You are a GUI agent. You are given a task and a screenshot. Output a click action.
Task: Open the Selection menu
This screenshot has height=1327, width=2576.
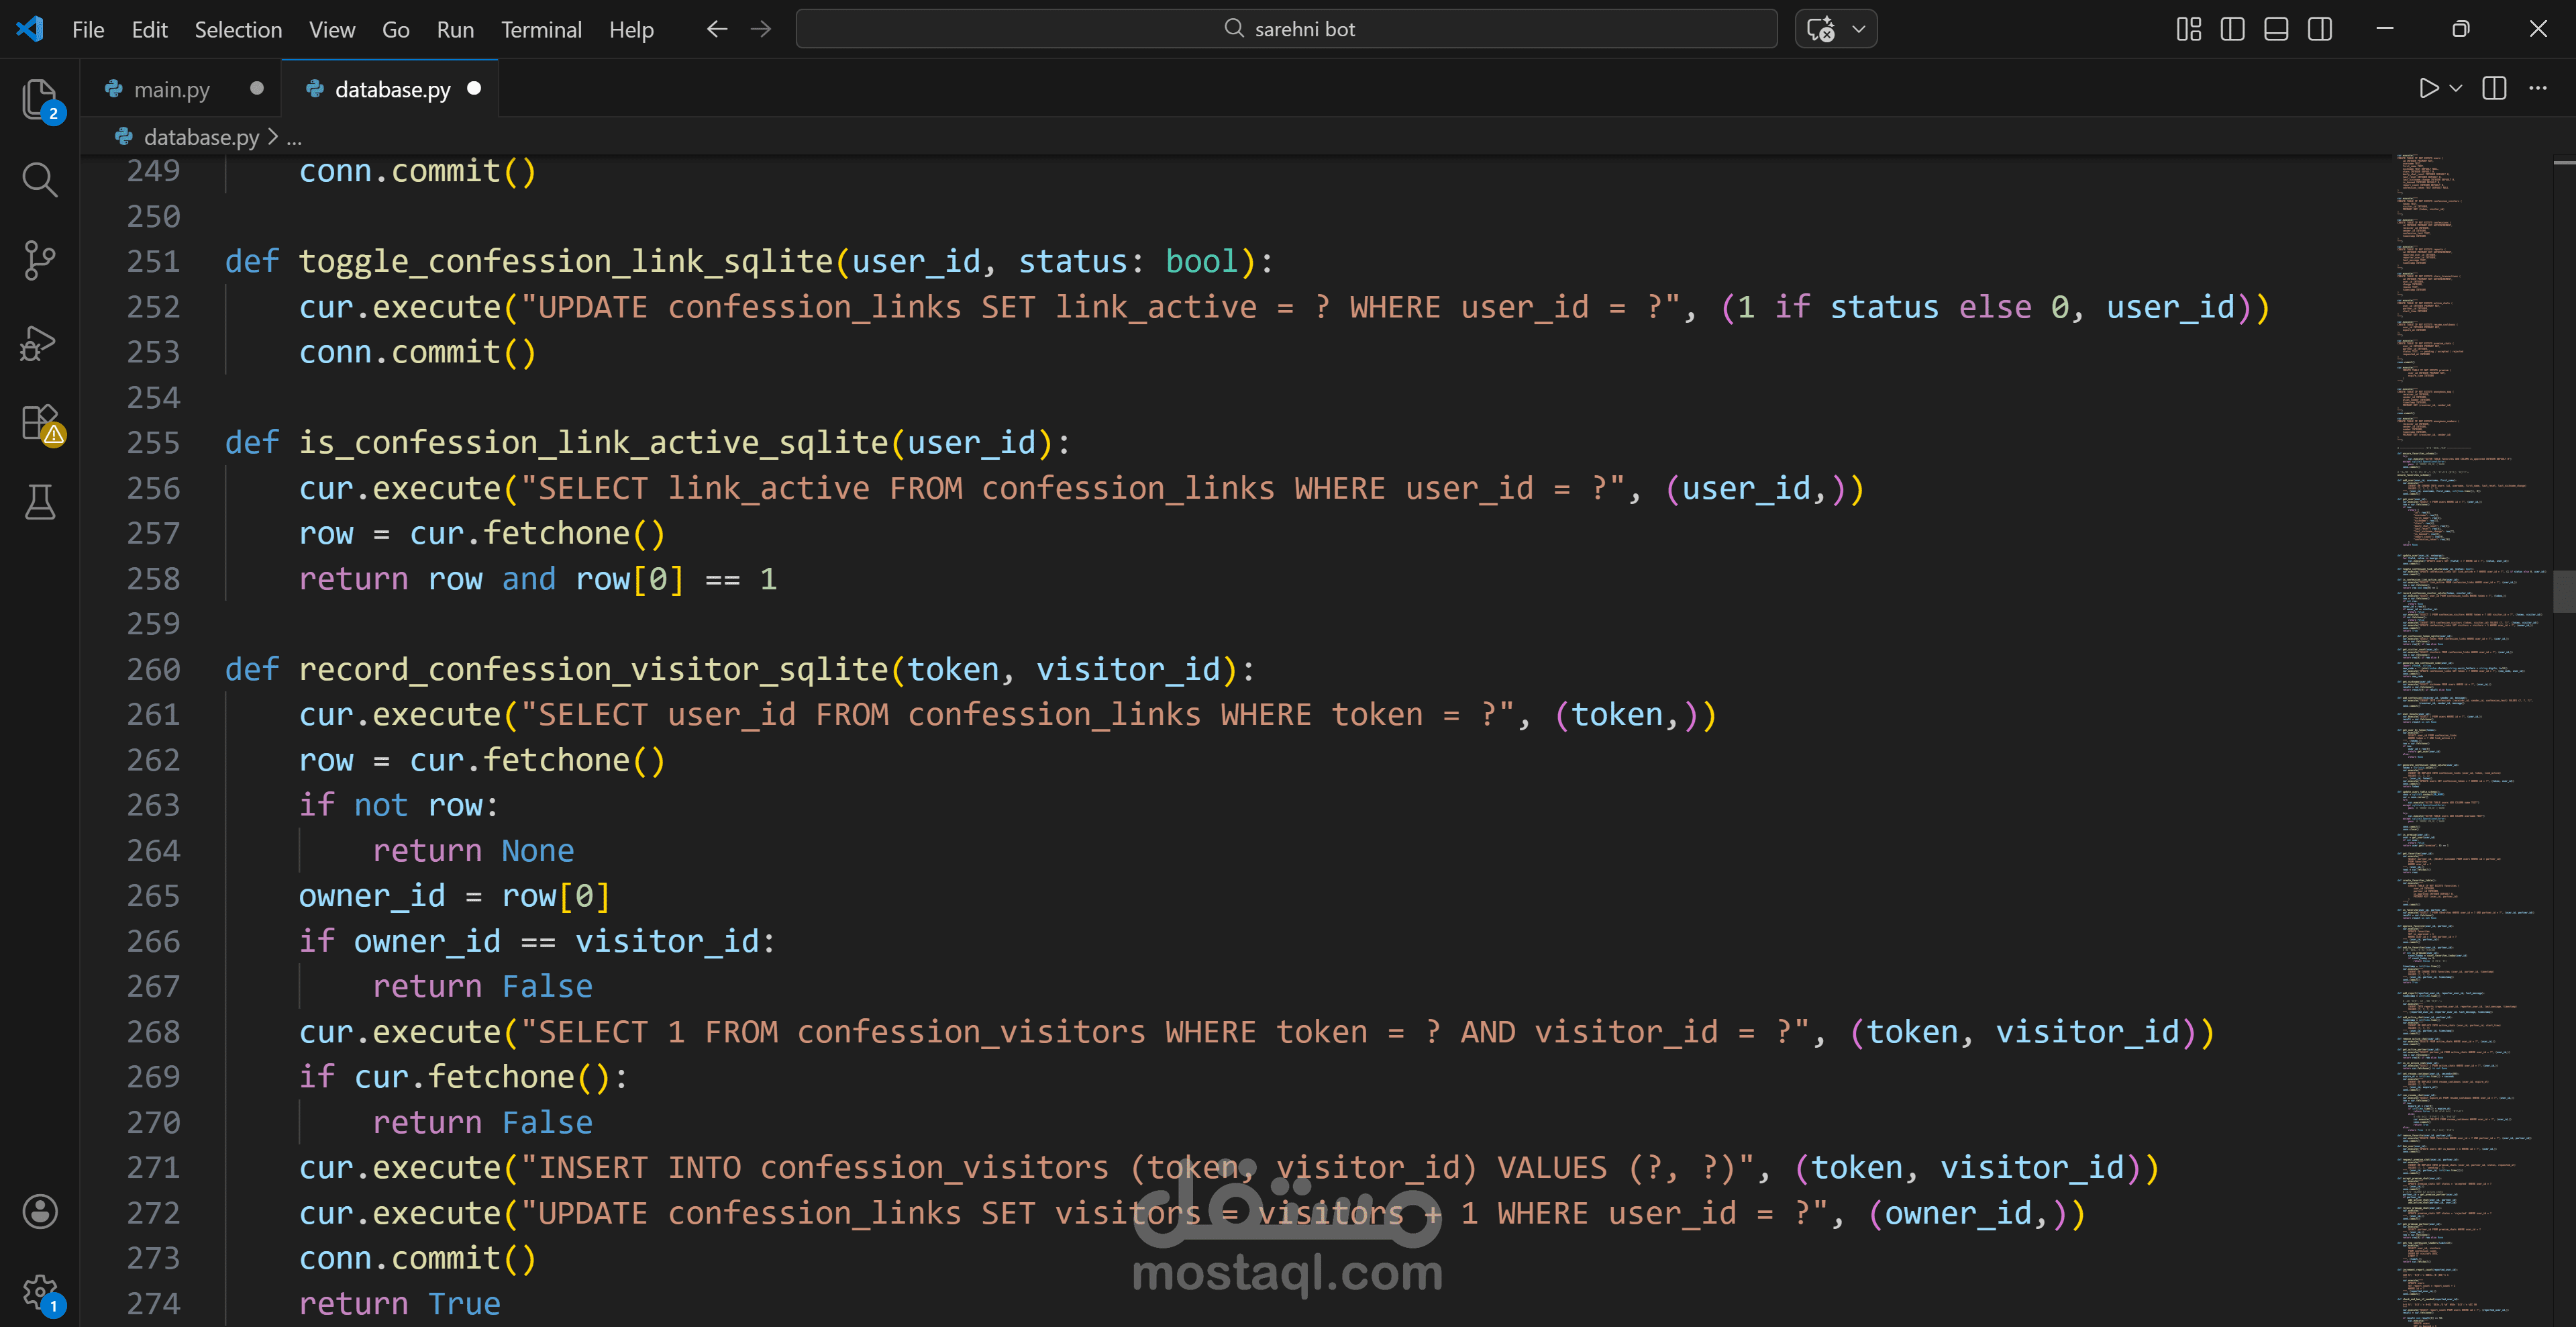click(238, 29)
